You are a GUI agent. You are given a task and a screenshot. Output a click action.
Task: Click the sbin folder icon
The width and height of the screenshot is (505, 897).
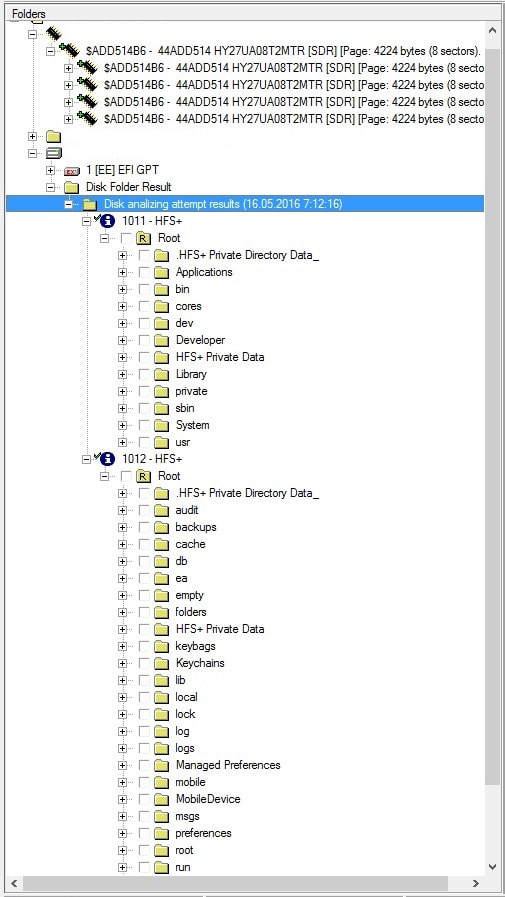tap(162, 408)
